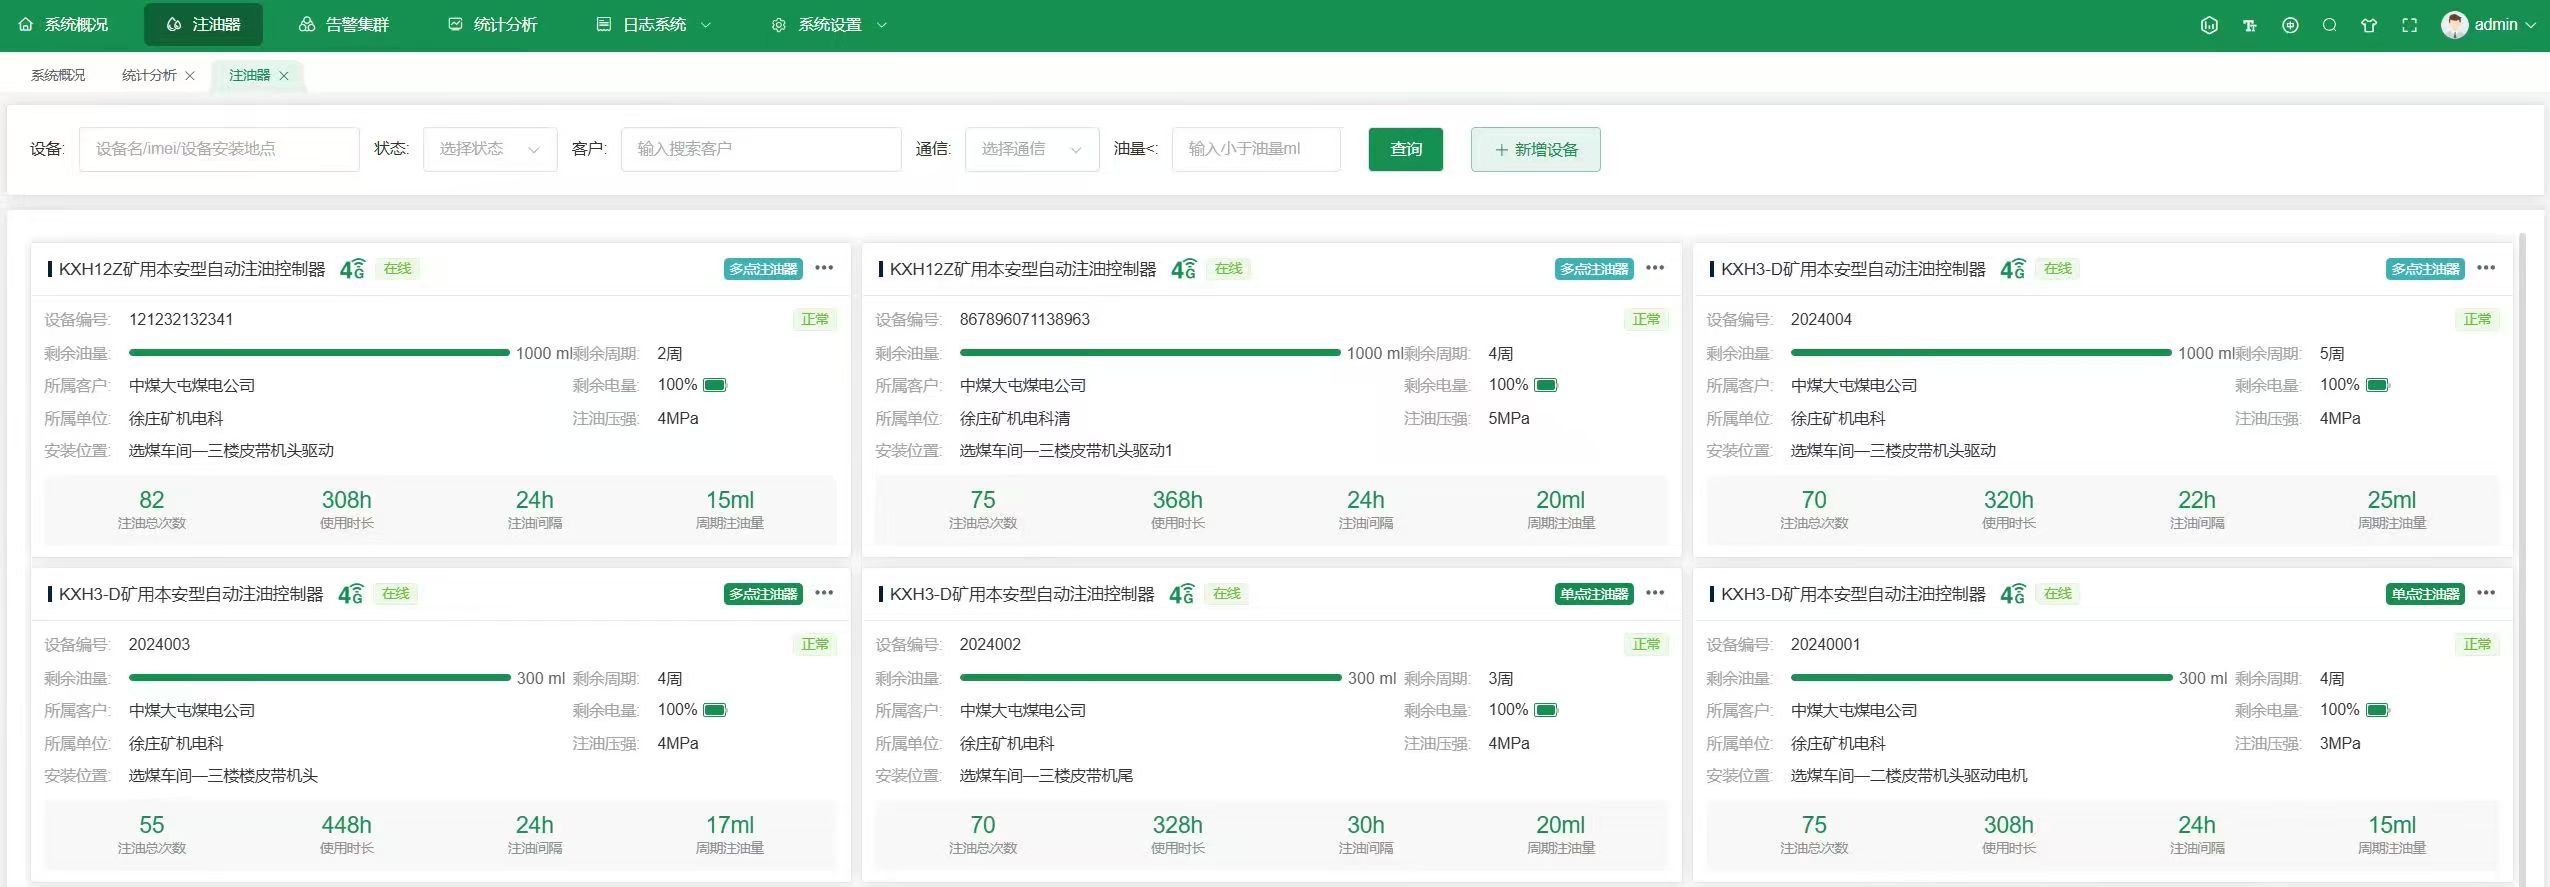Open the 选择状态 status dropdown

coord(490,149)
